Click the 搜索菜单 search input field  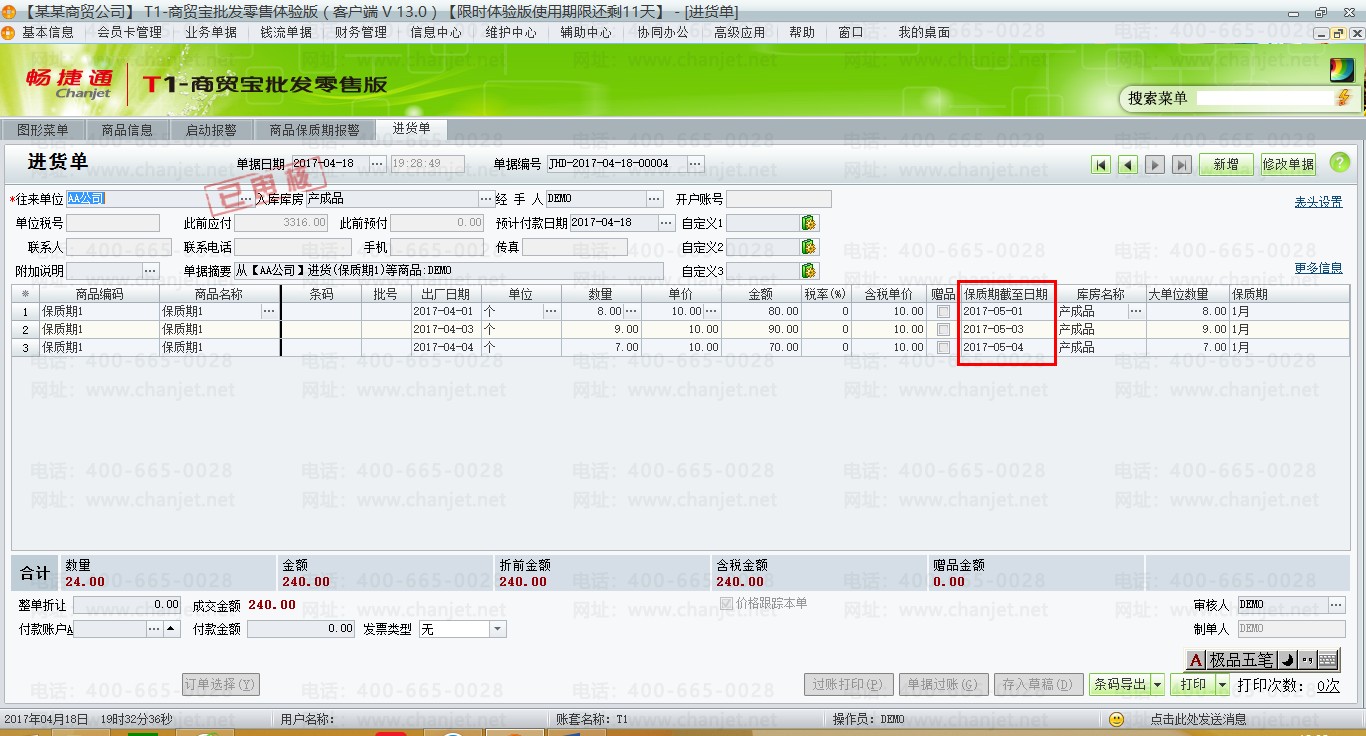coord(1264,98)
